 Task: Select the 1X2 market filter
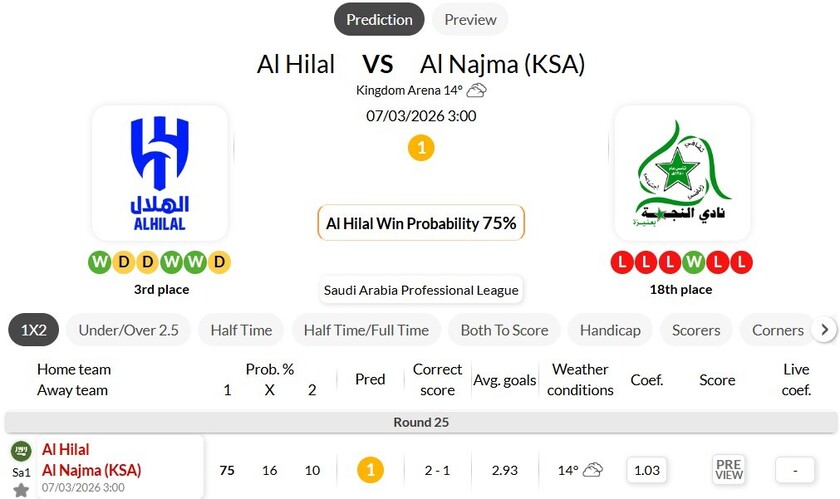34,330
